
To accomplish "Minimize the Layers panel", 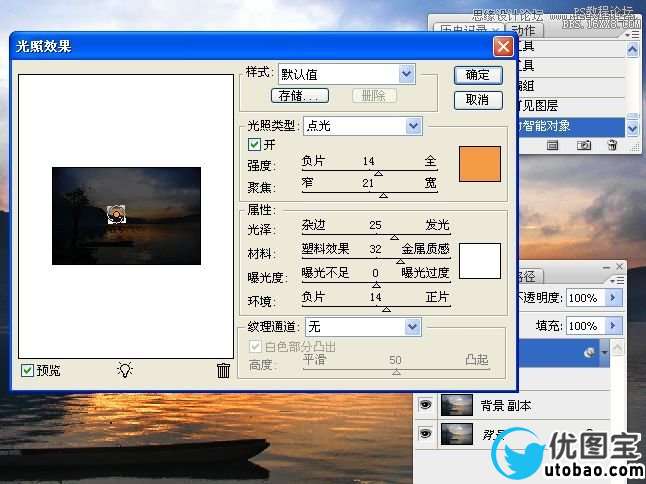I will [606, 267].
